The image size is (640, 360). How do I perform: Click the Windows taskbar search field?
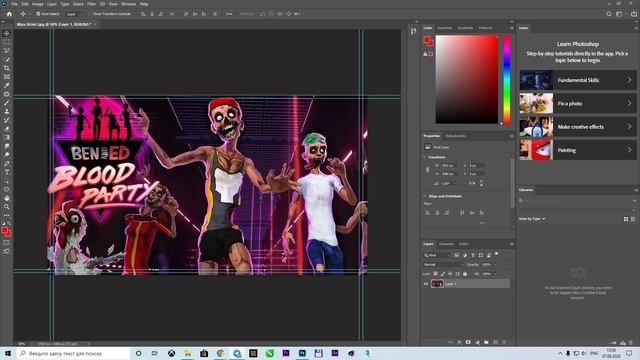tap(73, 353)
